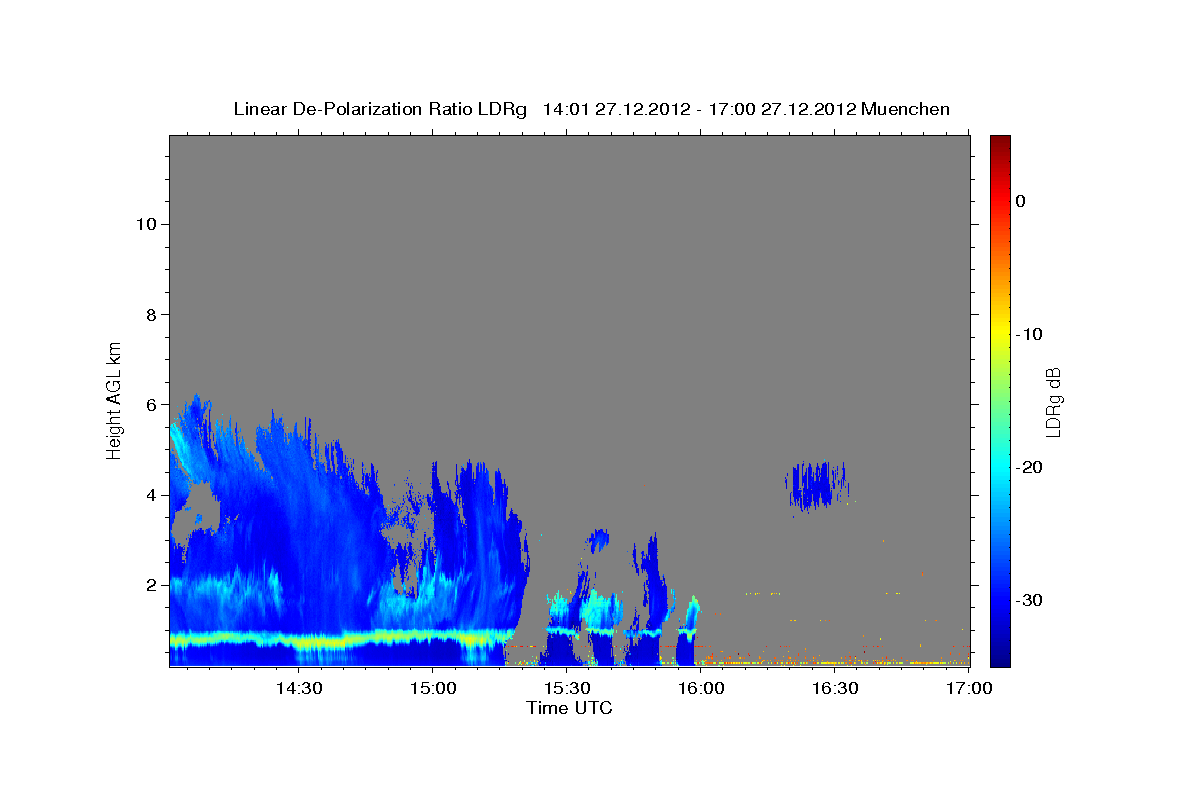Click the 'Height AGL km' axis label

point(115,400)
